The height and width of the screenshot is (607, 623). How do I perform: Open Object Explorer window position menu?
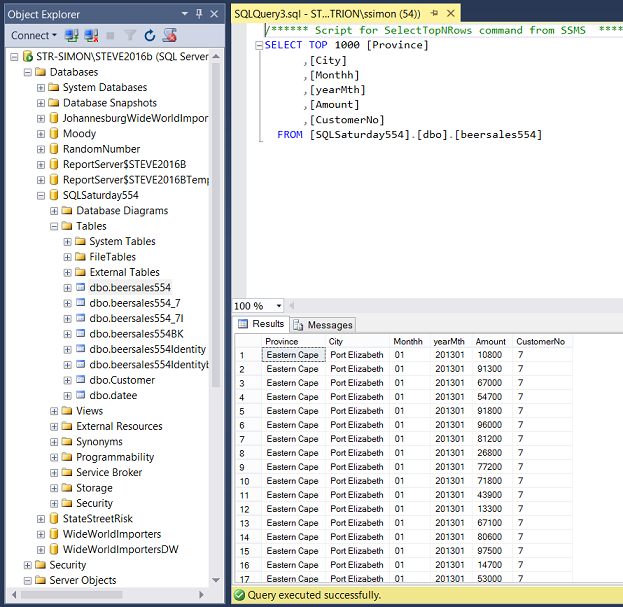coord(184,14)
